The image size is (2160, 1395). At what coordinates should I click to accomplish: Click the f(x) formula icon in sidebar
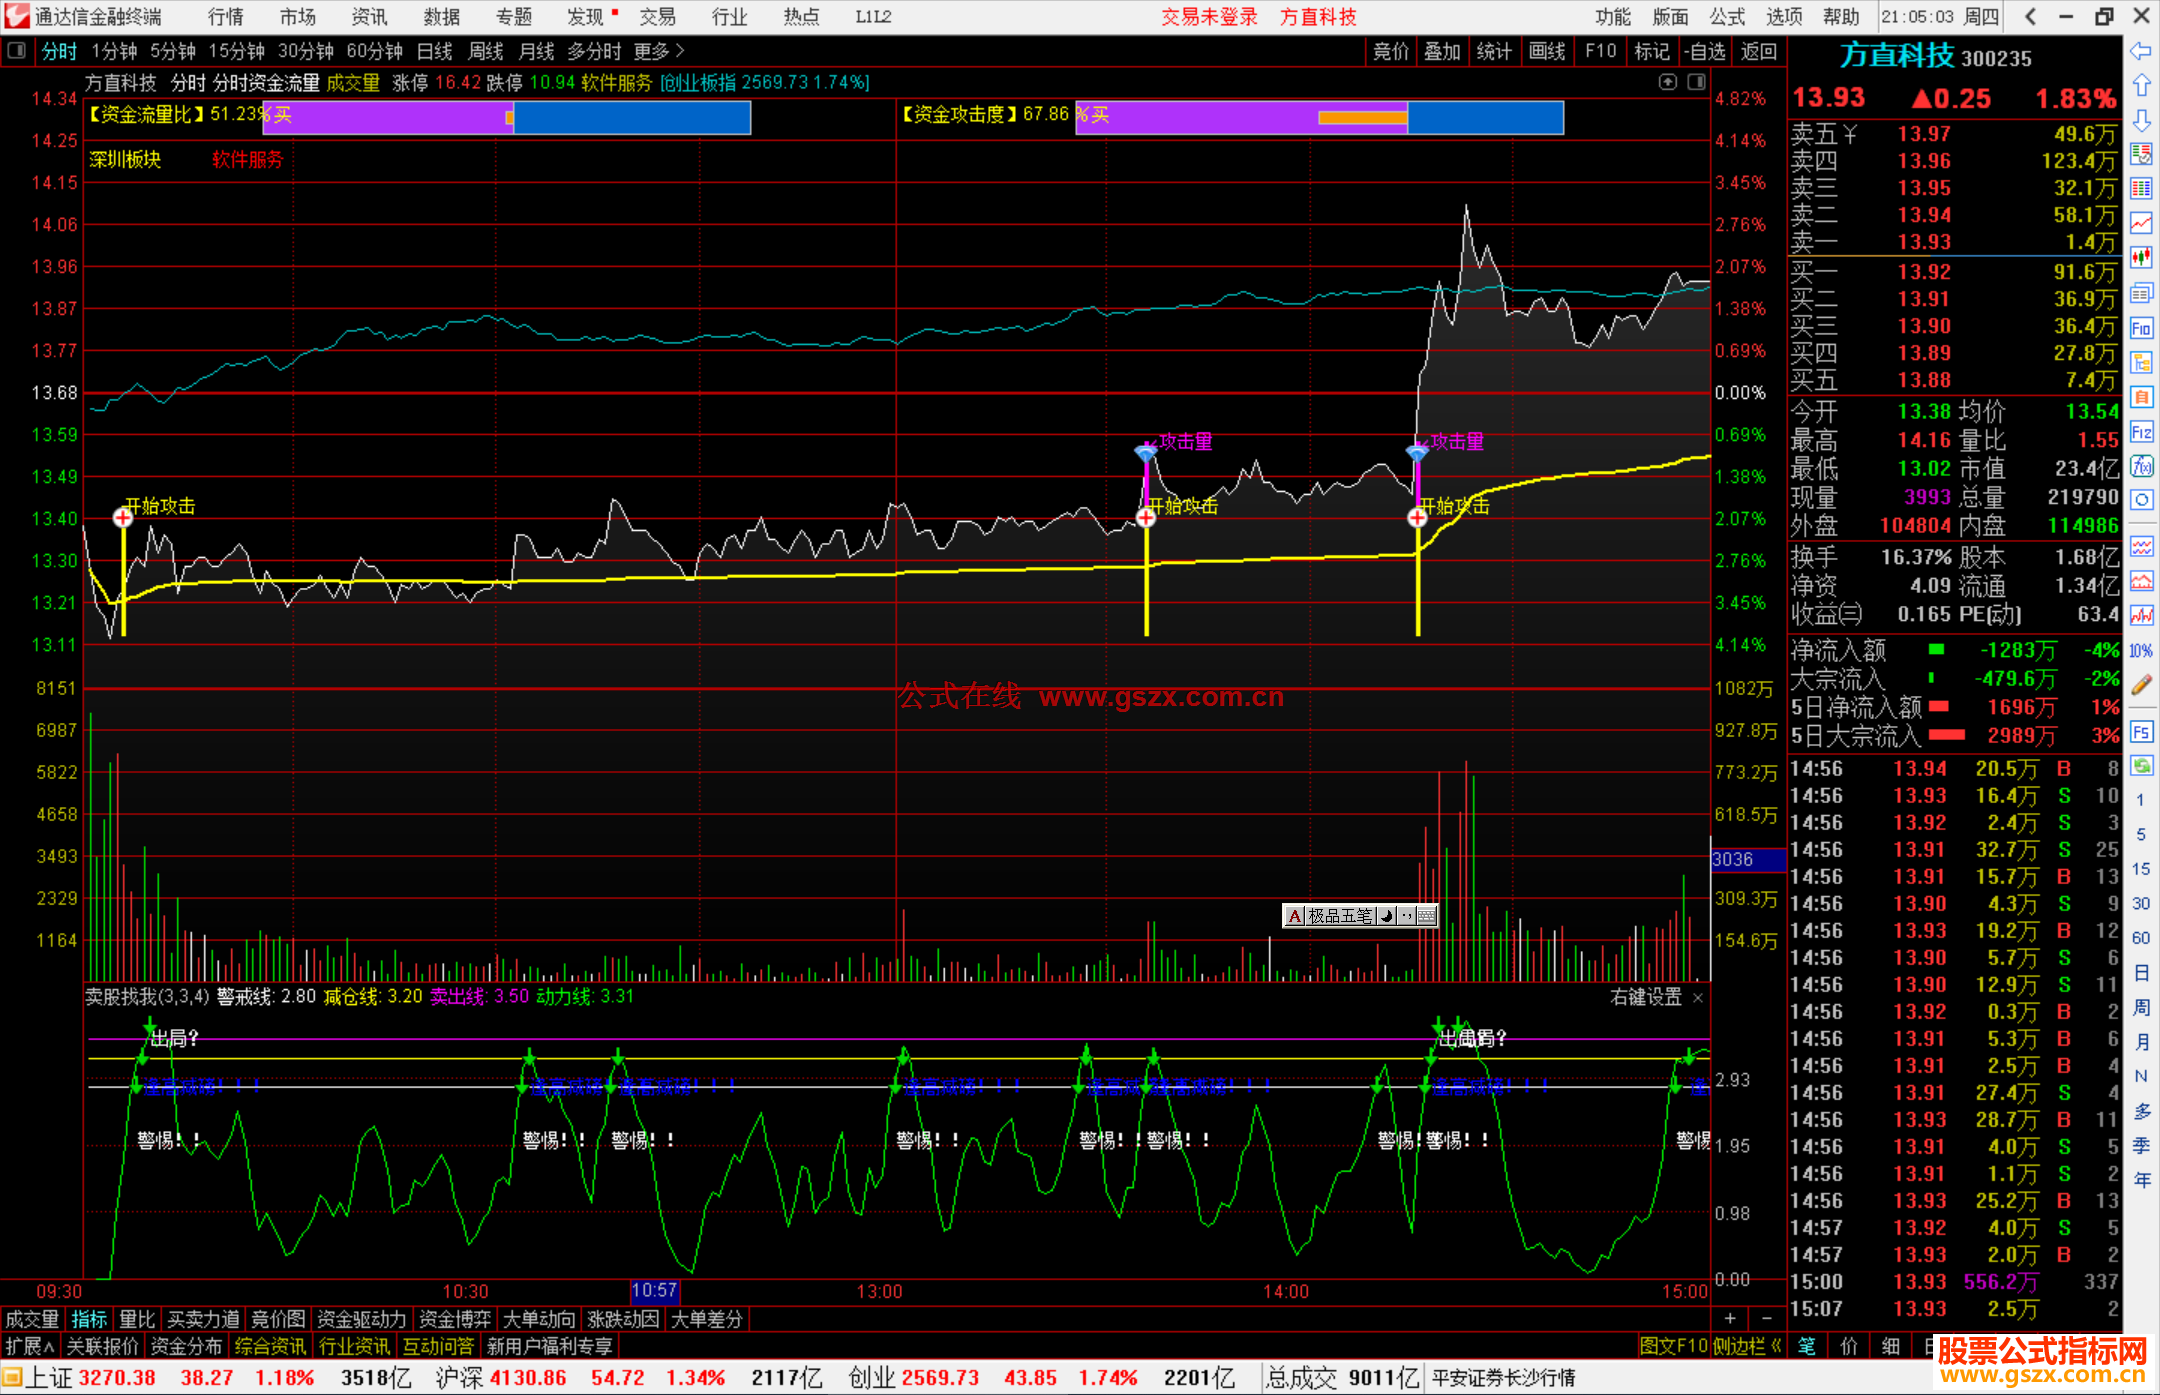click(x=2141, y=467)
